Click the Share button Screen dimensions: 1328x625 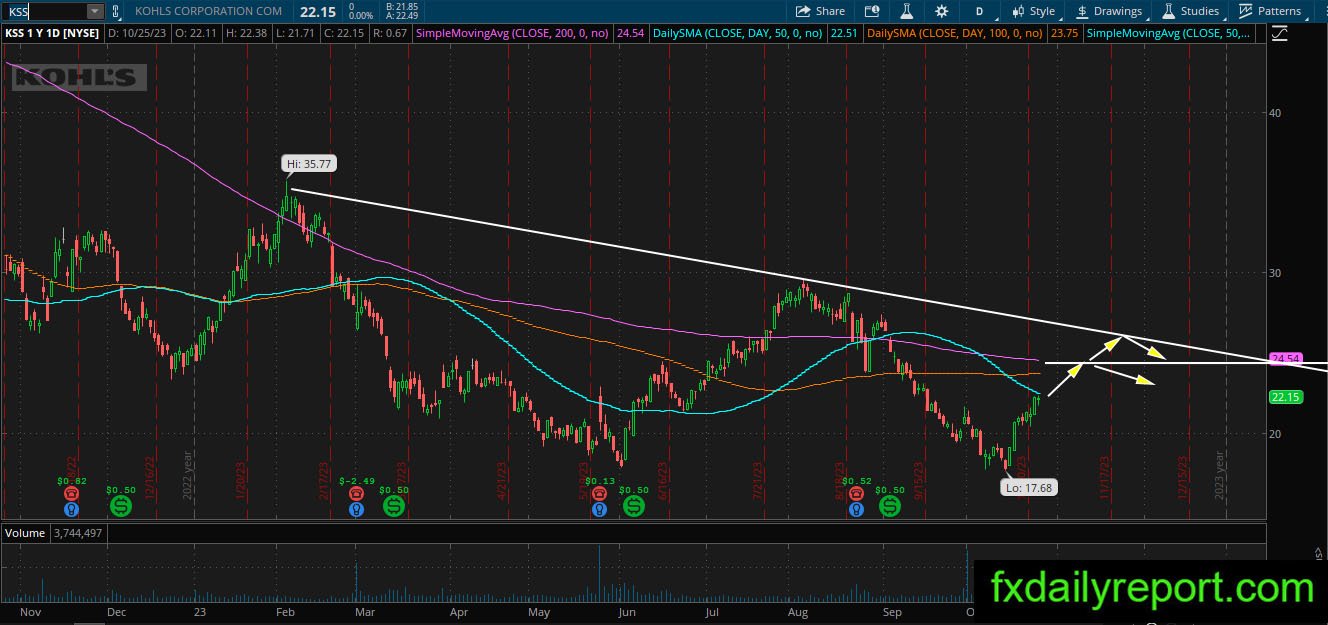(820, 11)
